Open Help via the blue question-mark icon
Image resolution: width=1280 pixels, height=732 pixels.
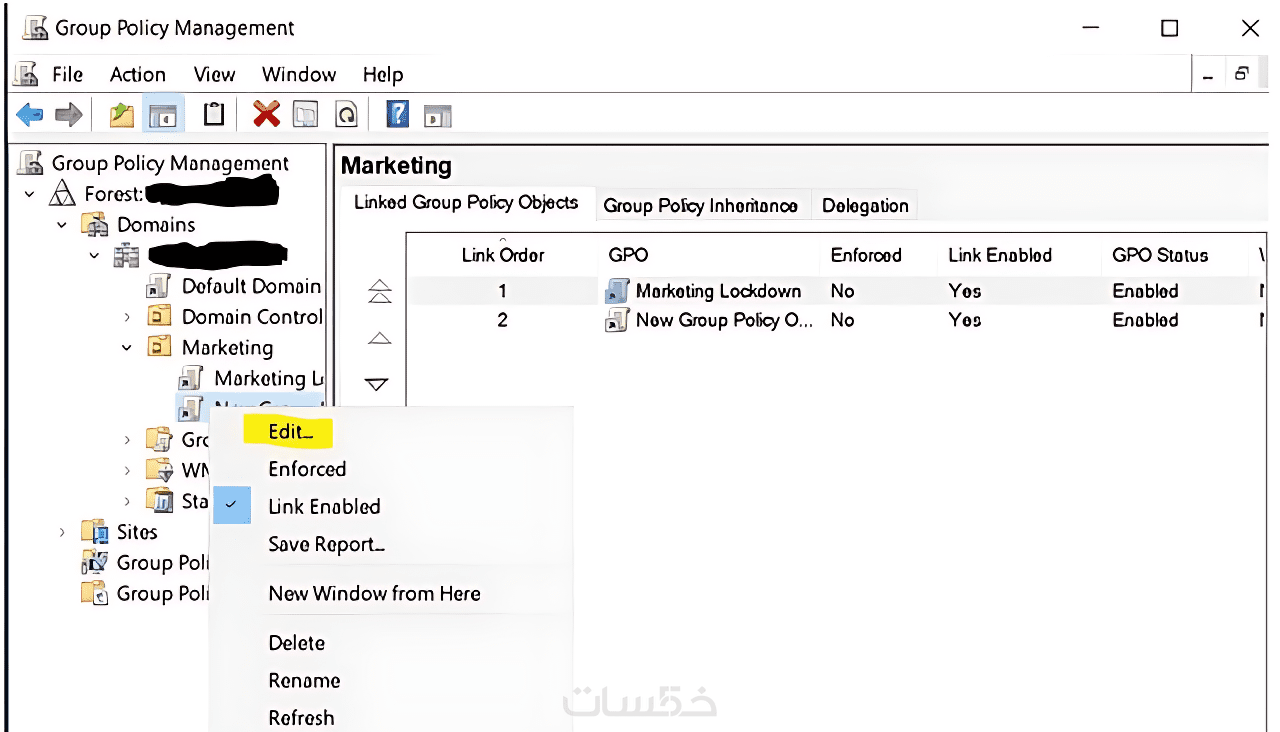click(x=397, y=114)
